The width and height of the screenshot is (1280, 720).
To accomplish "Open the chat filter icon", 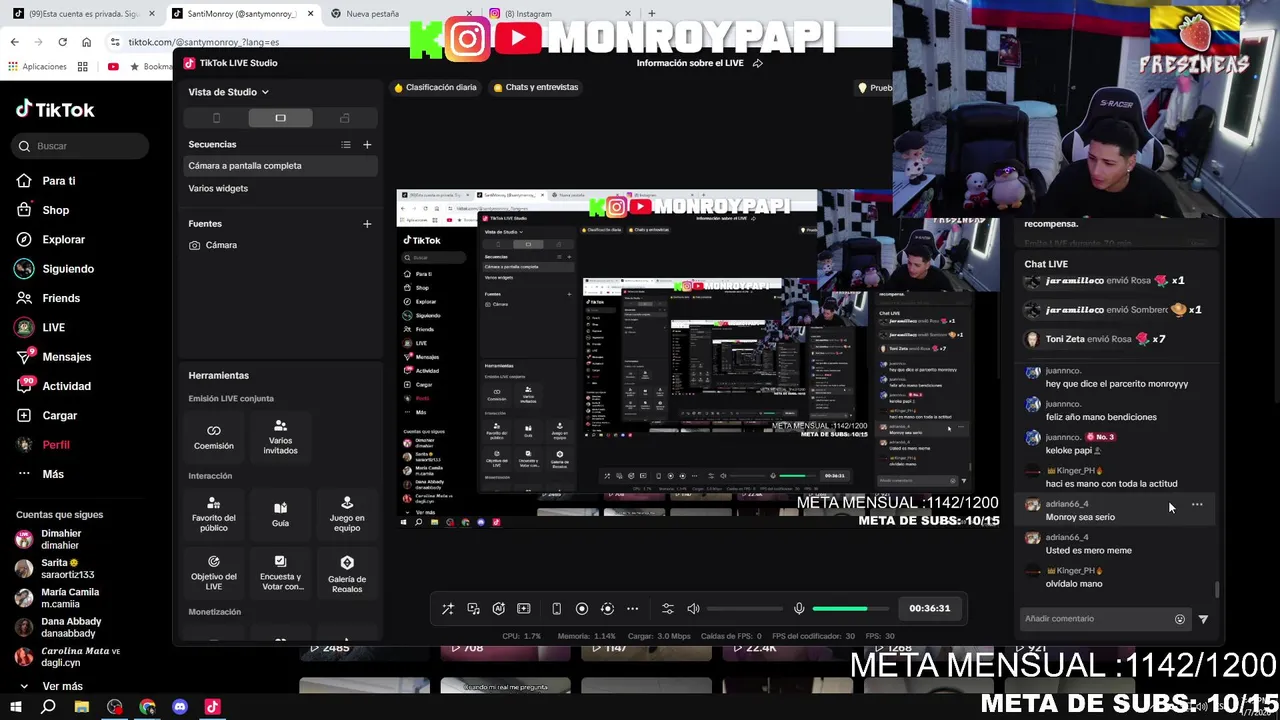I will coord(1203,619).
